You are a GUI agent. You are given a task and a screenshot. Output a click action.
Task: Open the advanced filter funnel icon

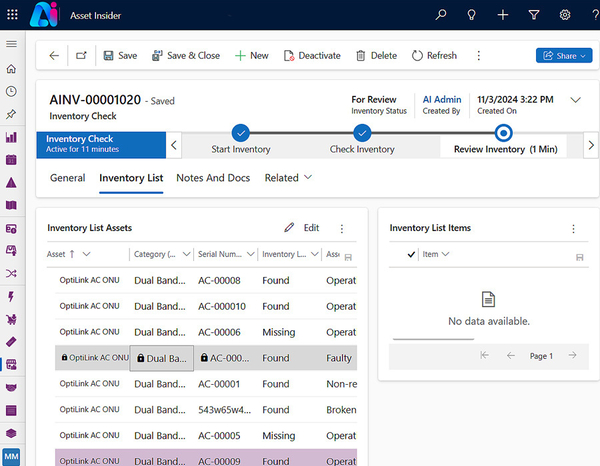tap(534, 15)
